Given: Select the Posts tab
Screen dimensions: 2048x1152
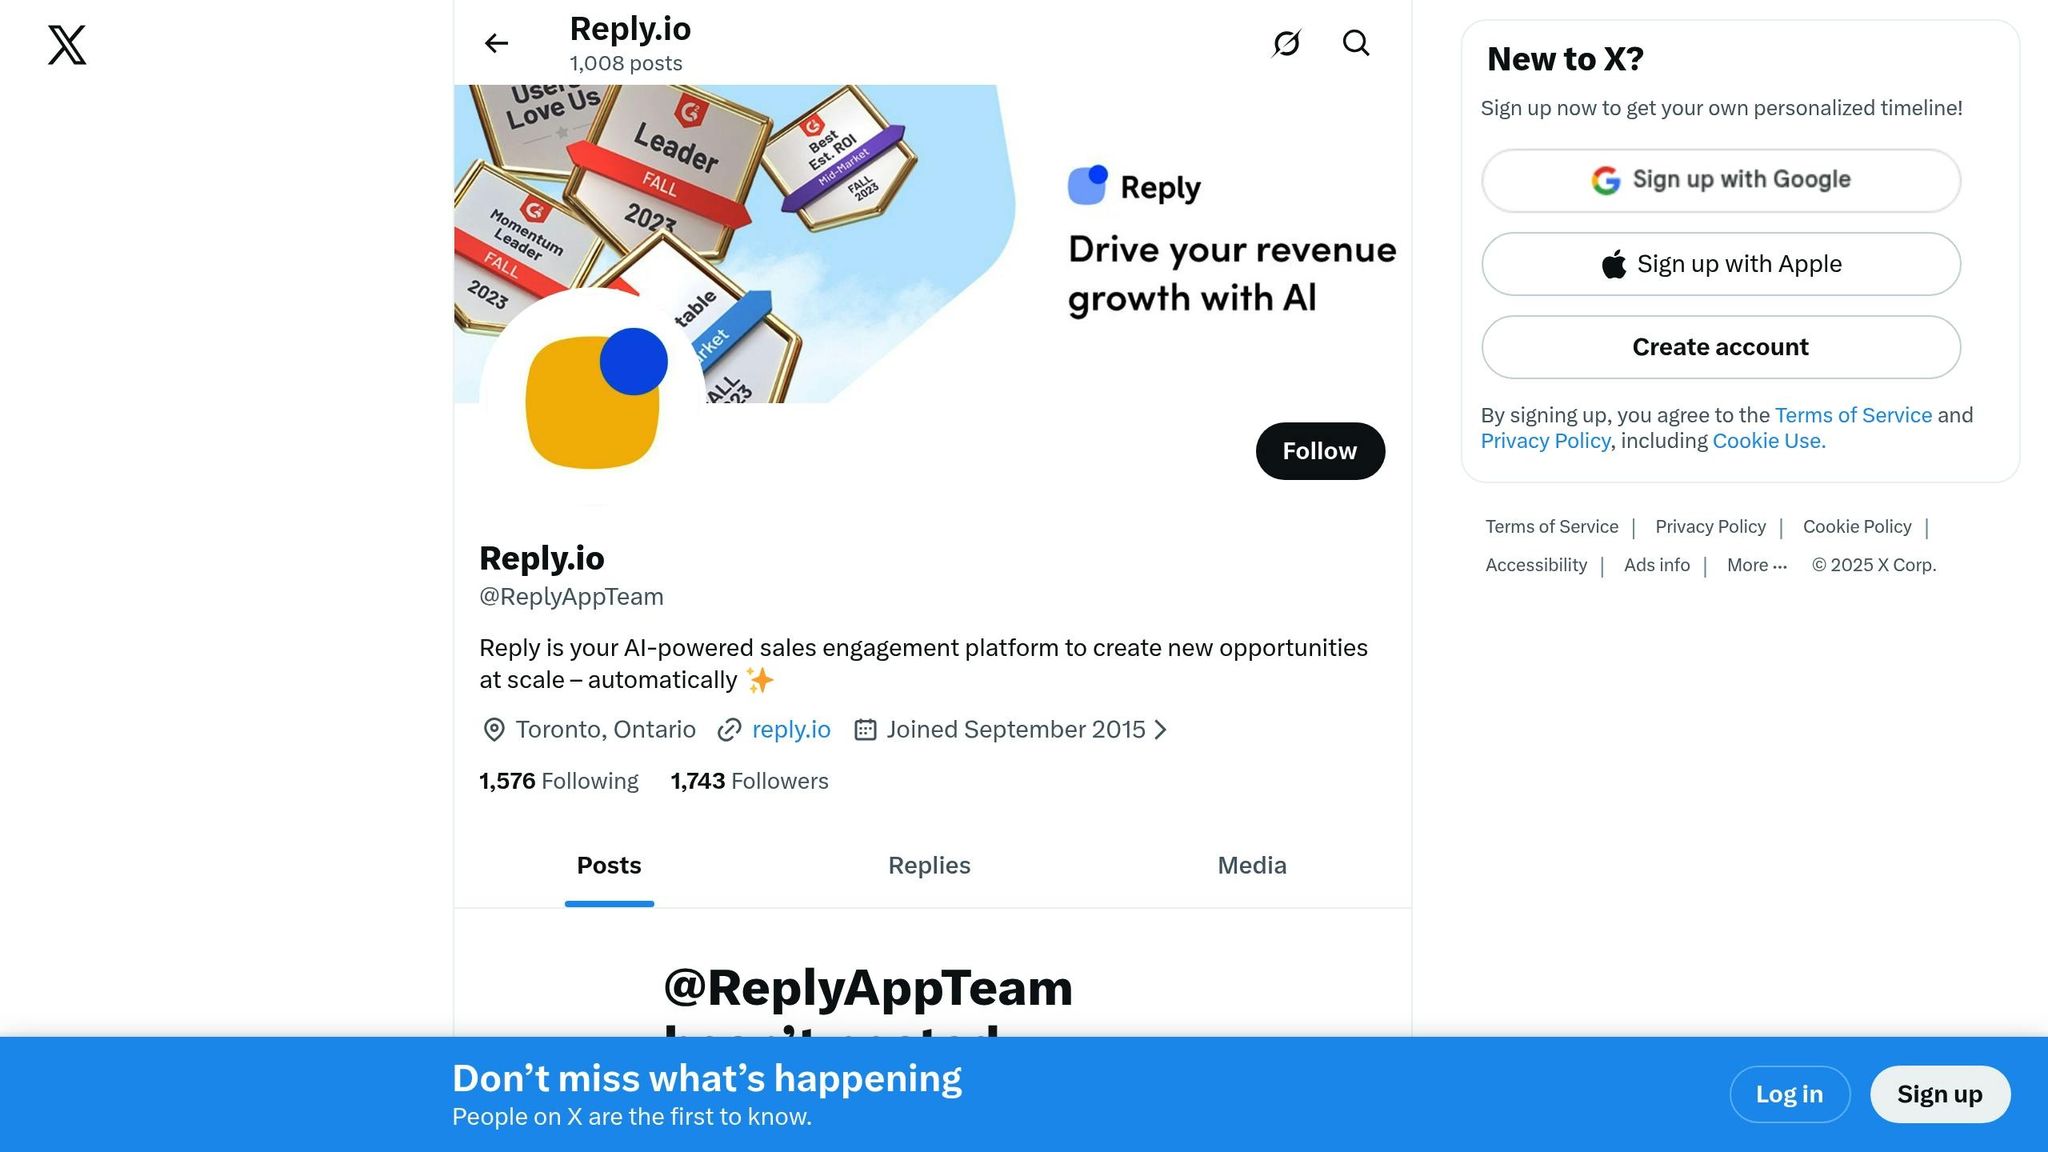Looking at the screenshot, I should [x=609, y=866].
